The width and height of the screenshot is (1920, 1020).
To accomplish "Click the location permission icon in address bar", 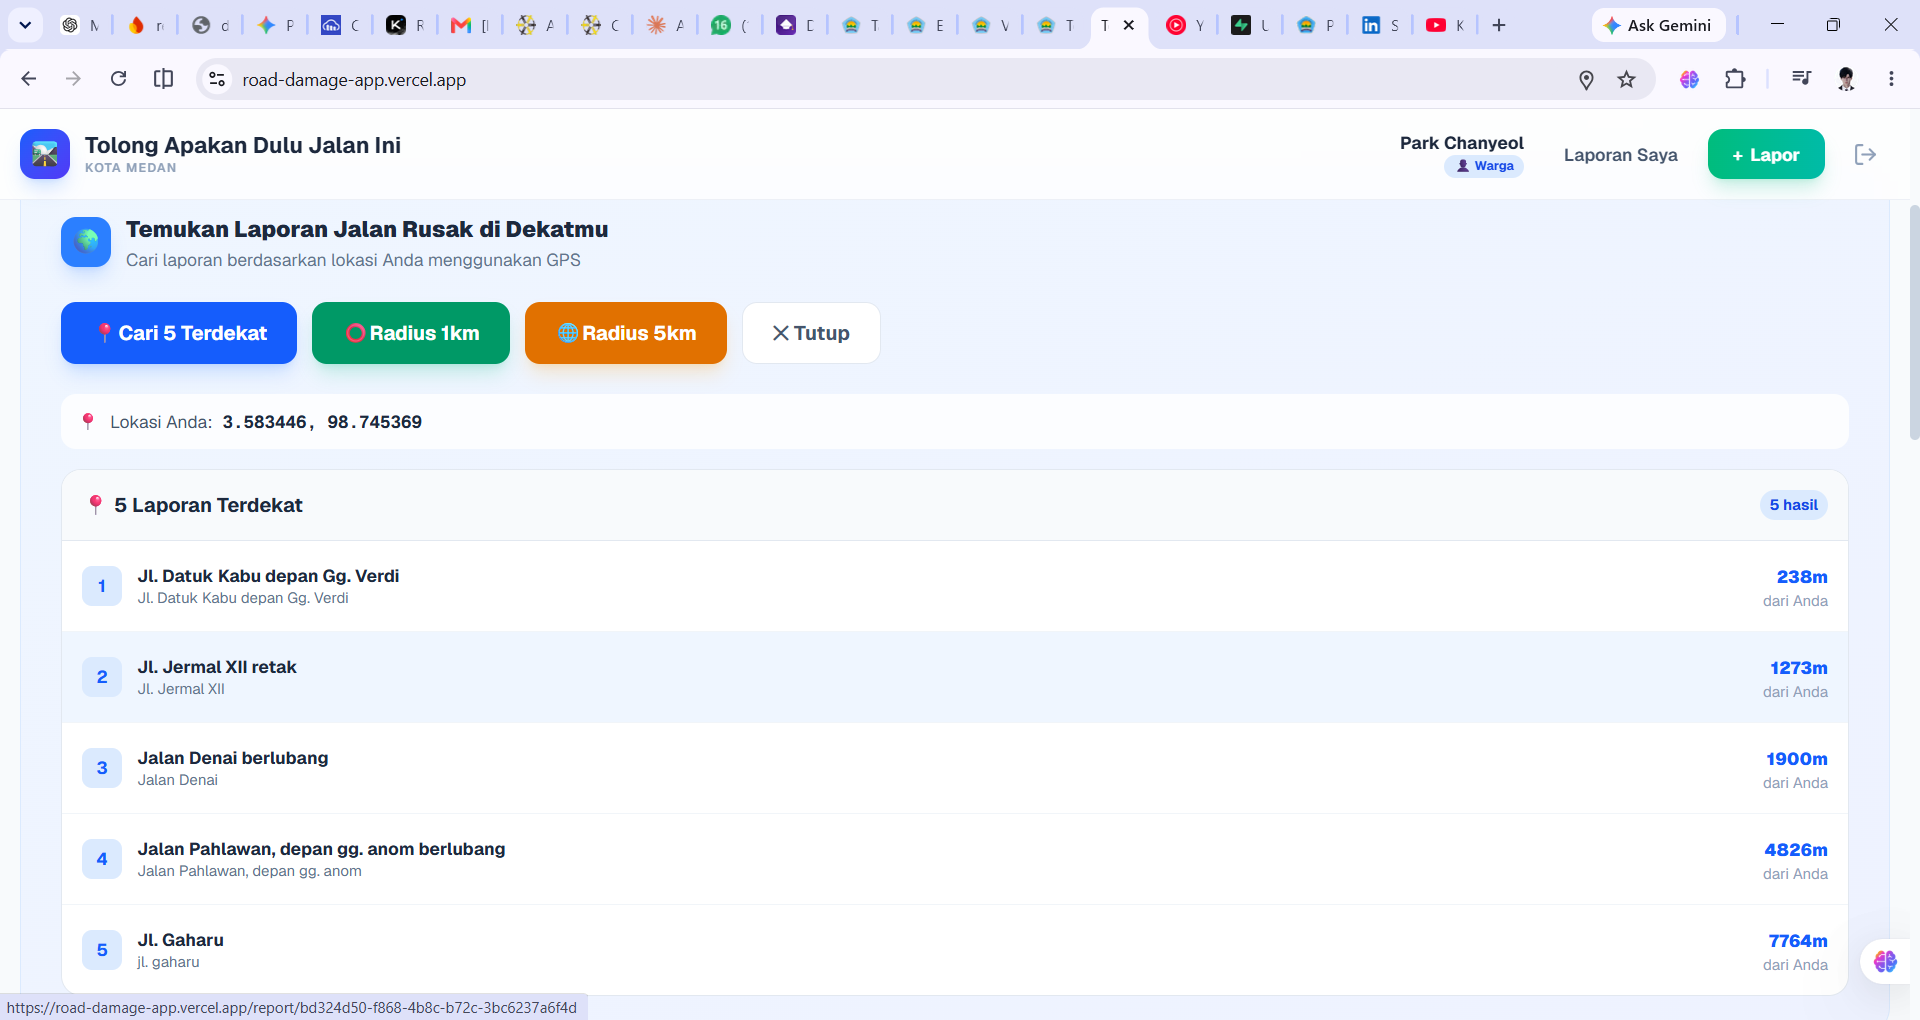I will pyautogui.click(x=1586, y=79).
